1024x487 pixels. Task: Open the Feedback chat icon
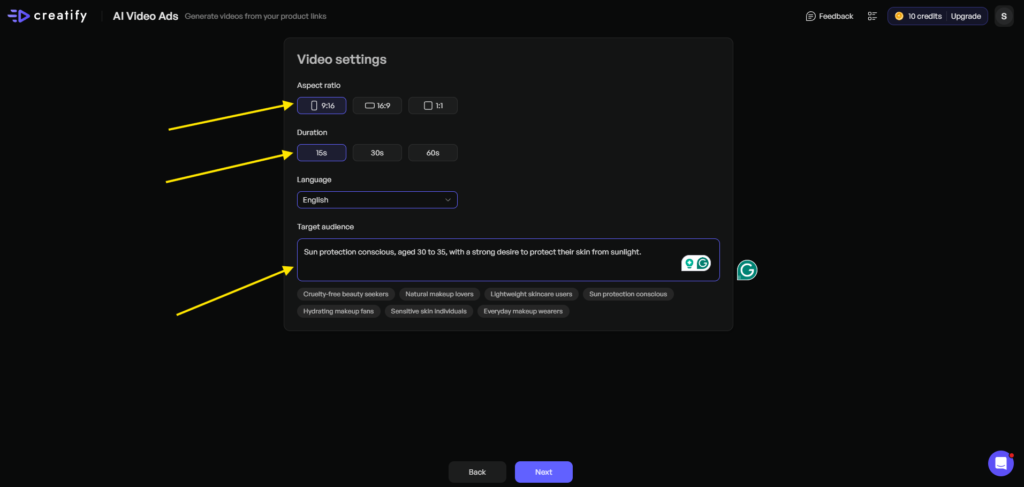pyautogui.click(x=811, y=16)
